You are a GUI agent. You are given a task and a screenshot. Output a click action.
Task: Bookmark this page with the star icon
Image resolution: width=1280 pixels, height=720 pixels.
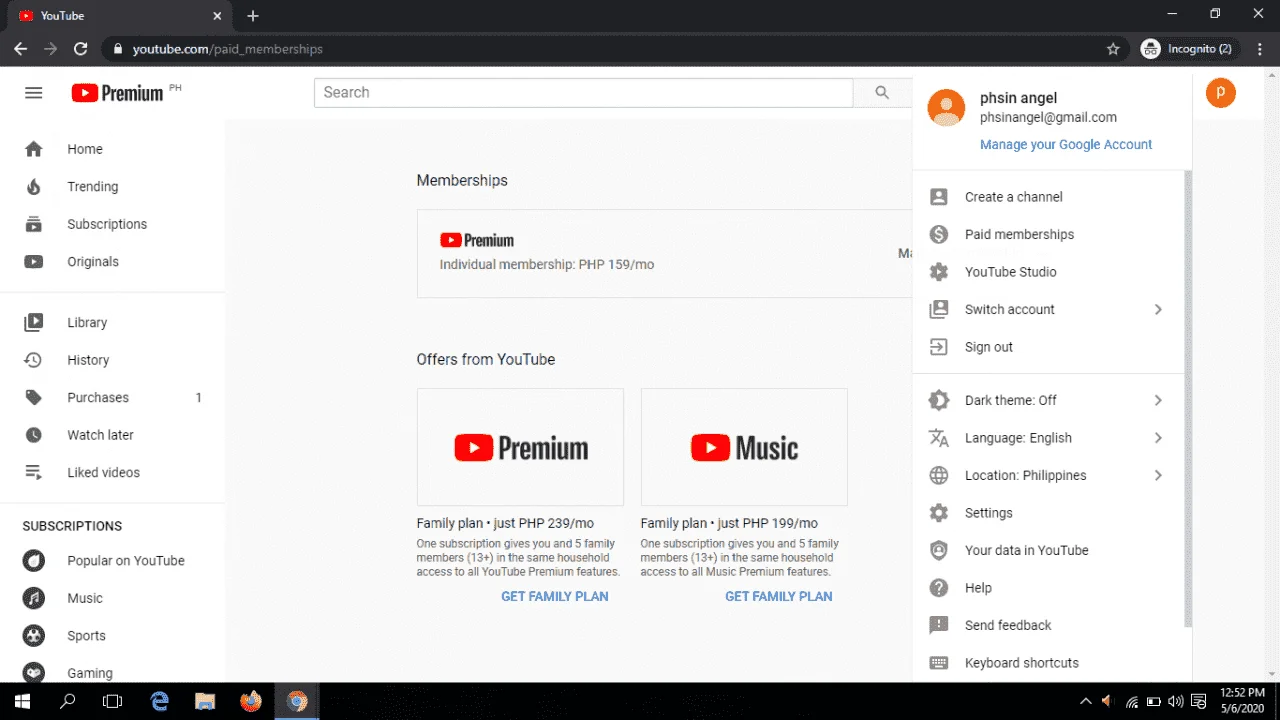point(1113,49)
